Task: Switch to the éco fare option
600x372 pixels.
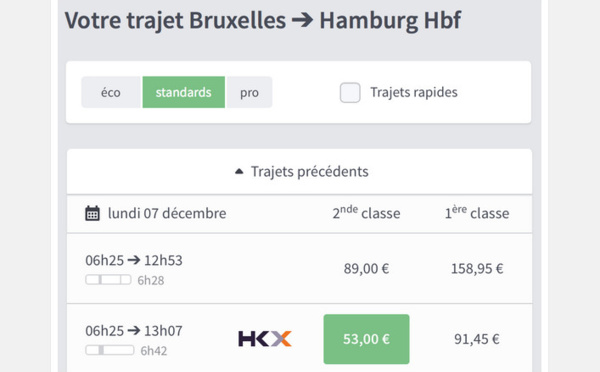Action: click(x=111, y=92)
